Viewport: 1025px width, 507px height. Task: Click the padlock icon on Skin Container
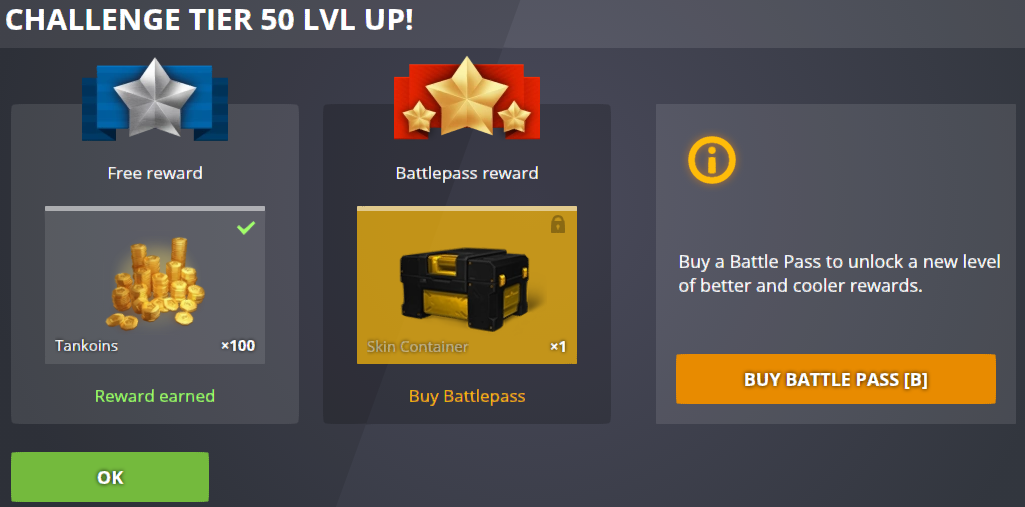tap(558, 225)
